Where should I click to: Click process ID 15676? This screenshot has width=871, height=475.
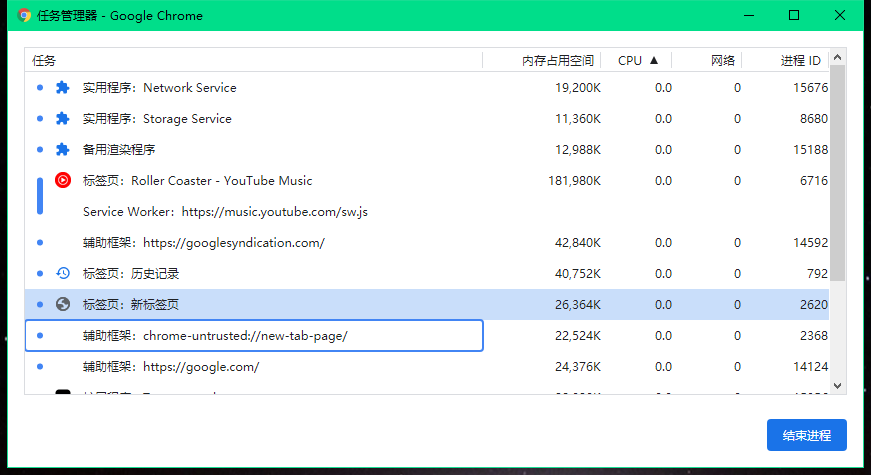[810, 88]
